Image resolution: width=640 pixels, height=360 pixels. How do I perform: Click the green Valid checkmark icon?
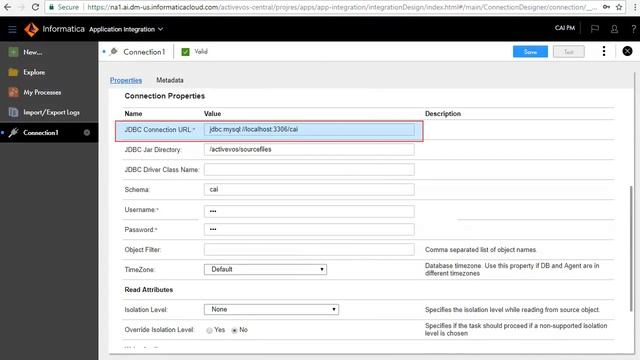pyautogui.click(x=185, y=52)
